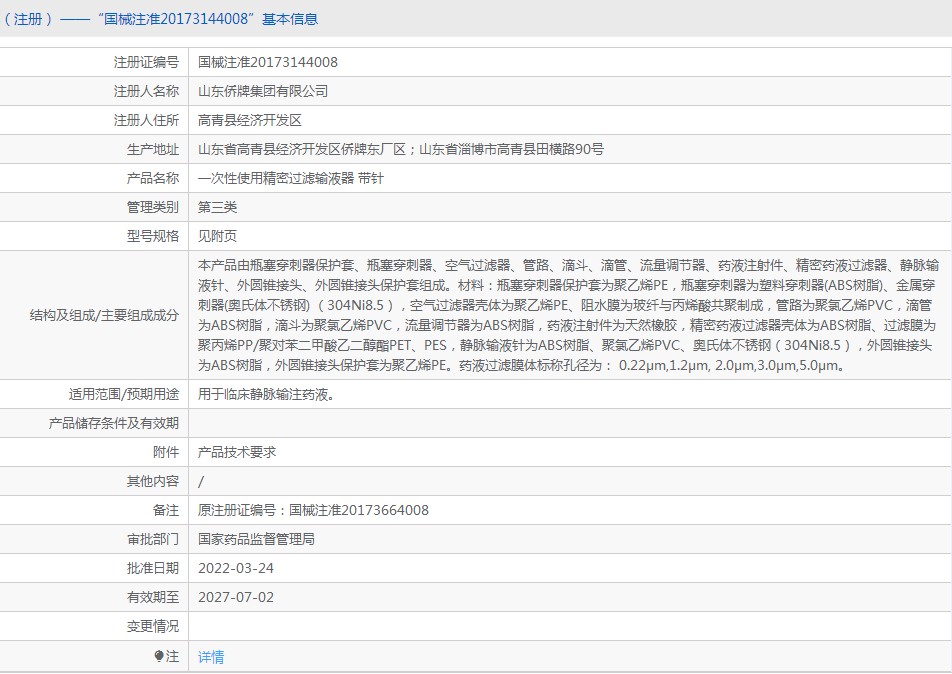The height and width of the screenshot is (674, 952).
Task: Select expiry date 2027-07-02
Action: pyautogui.click(x=236, y=597)
